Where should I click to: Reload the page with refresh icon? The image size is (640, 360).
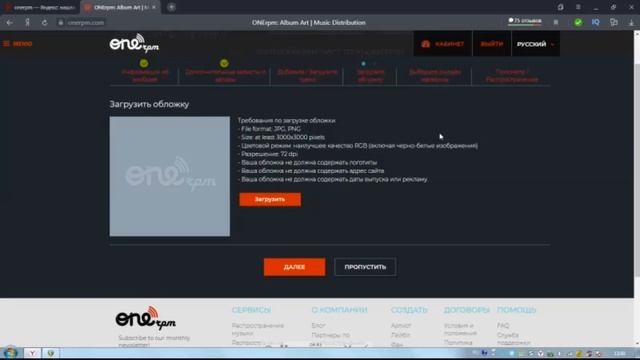click(44, 22)
